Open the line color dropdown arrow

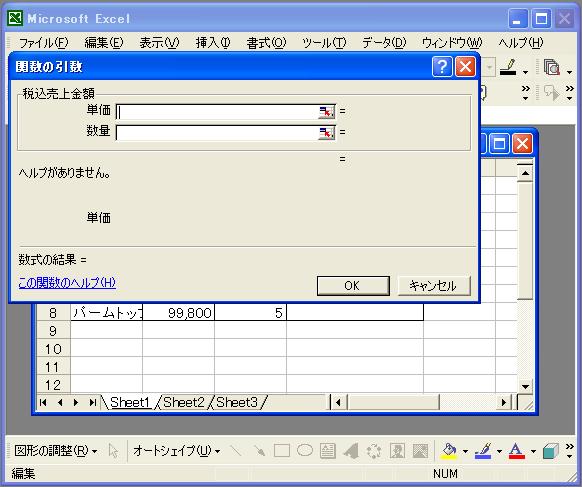499,451
